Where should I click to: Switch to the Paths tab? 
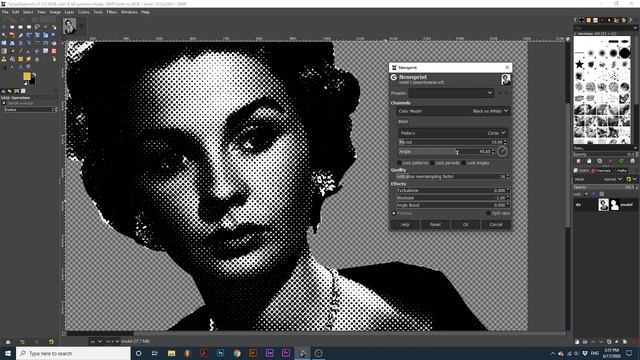[x=621, y=171]
